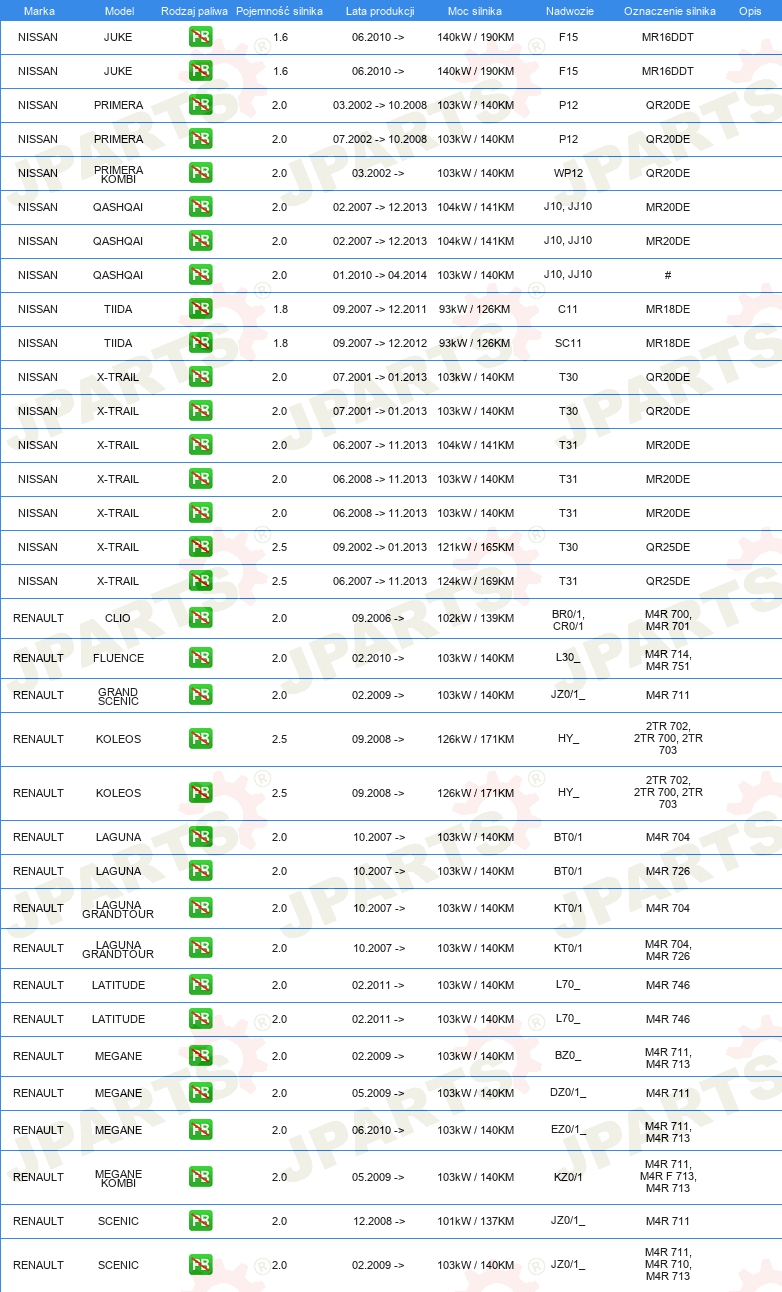
Task: Click the Marka column header
Action: coord(39,10)
